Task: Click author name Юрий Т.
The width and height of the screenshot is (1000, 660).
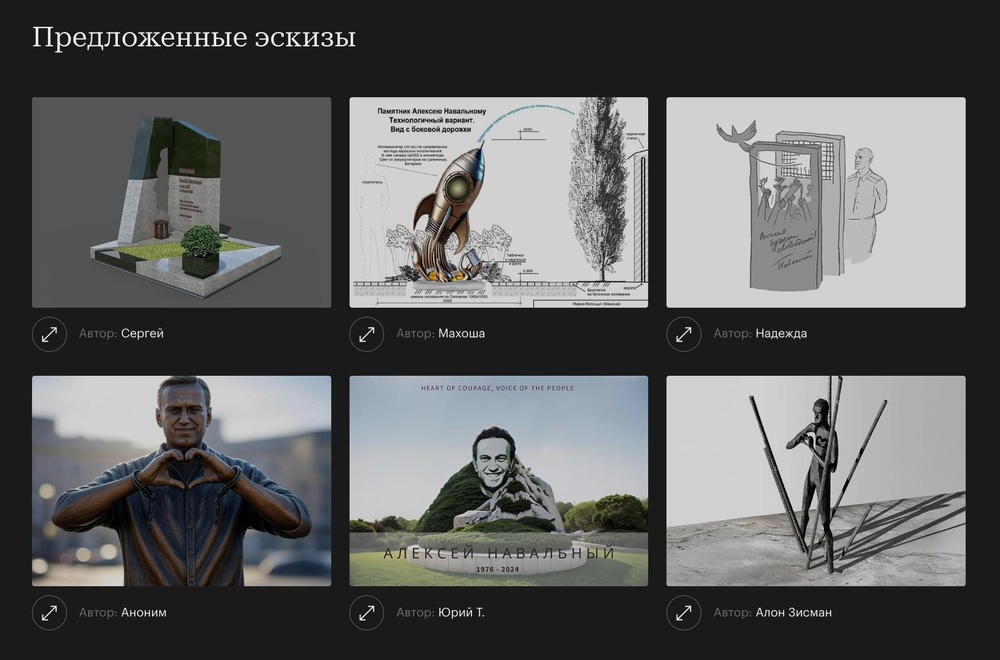Action: [462, 612]
